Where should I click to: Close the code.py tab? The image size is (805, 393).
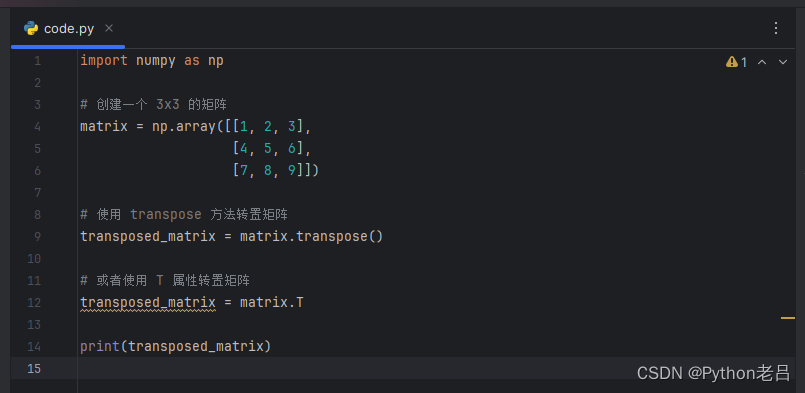coord(109,28)
